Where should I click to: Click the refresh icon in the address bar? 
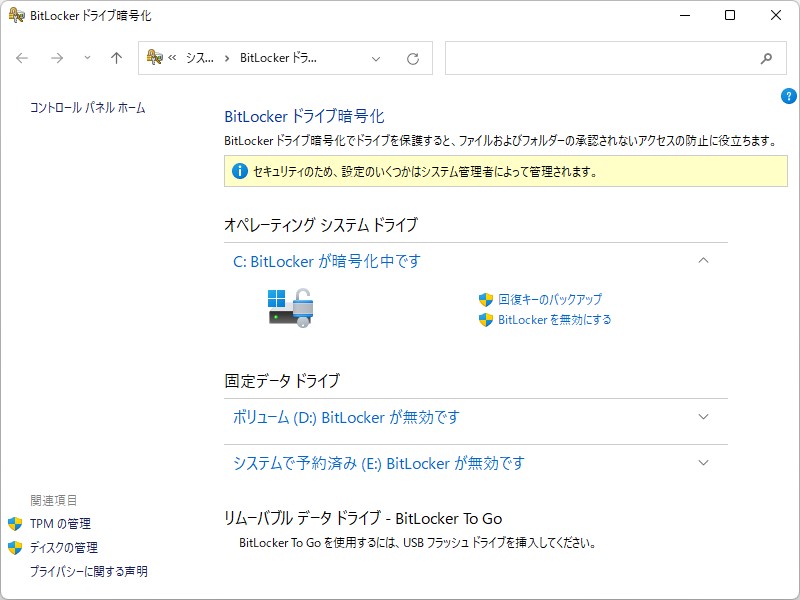pos(411,58)
